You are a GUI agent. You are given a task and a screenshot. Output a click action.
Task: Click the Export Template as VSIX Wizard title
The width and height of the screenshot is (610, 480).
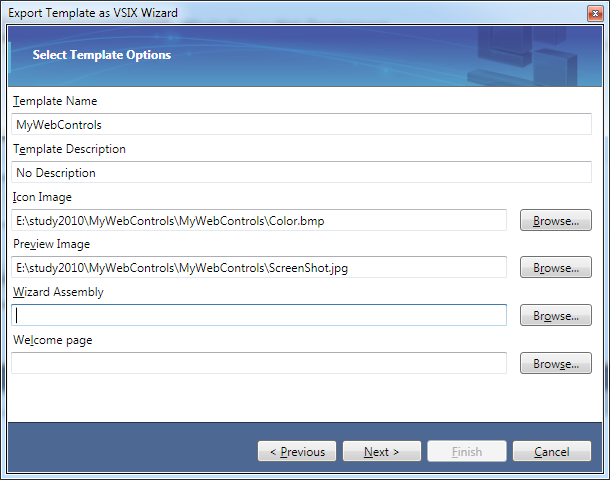click(x=93, y=13)
